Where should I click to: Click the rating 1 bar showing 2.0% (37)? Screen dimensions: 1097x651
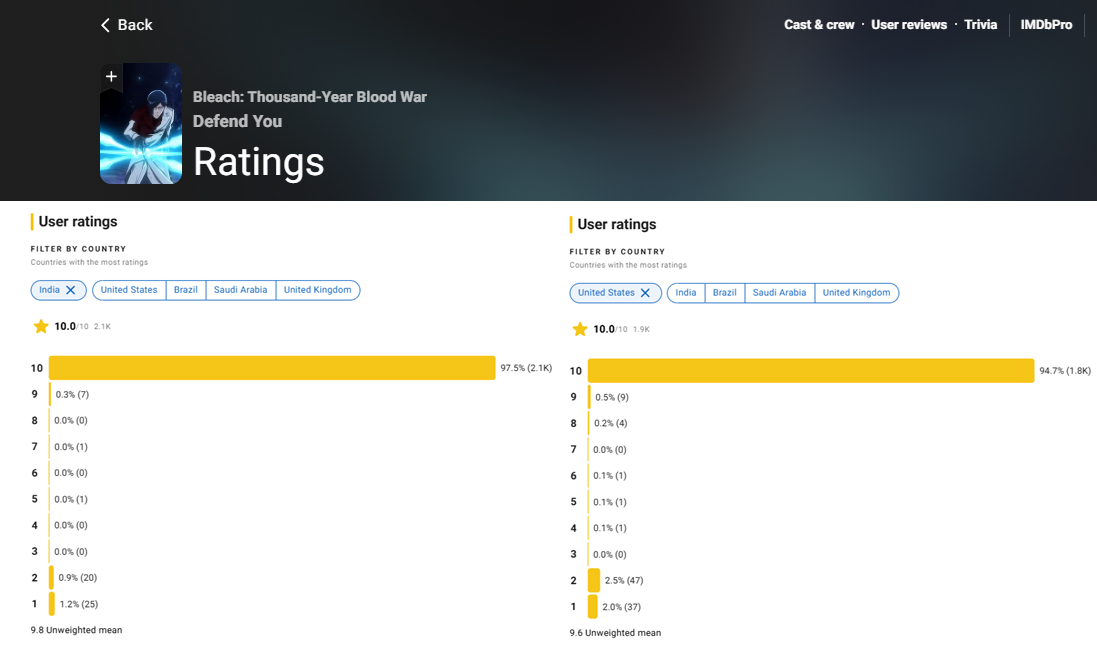click(593, 607)
